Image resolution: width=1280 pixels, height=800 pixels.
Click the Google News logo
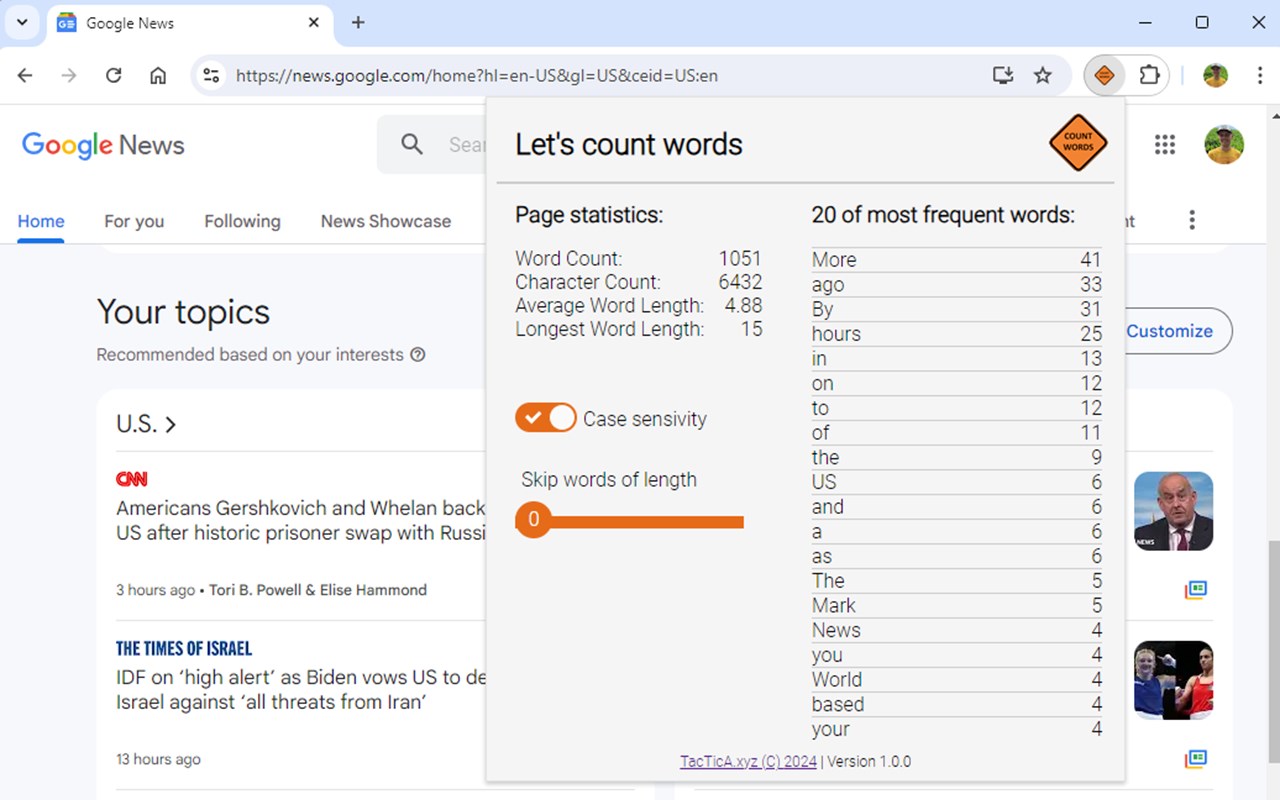click(x=103, y=145)
